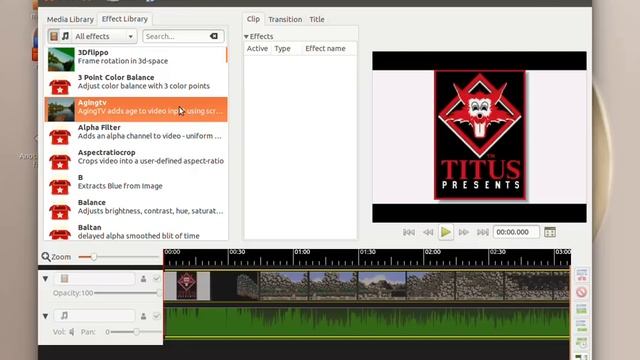Click the video track film strip icon
Image resolution: width=640 pixels, height=360 pixels.
64,278
